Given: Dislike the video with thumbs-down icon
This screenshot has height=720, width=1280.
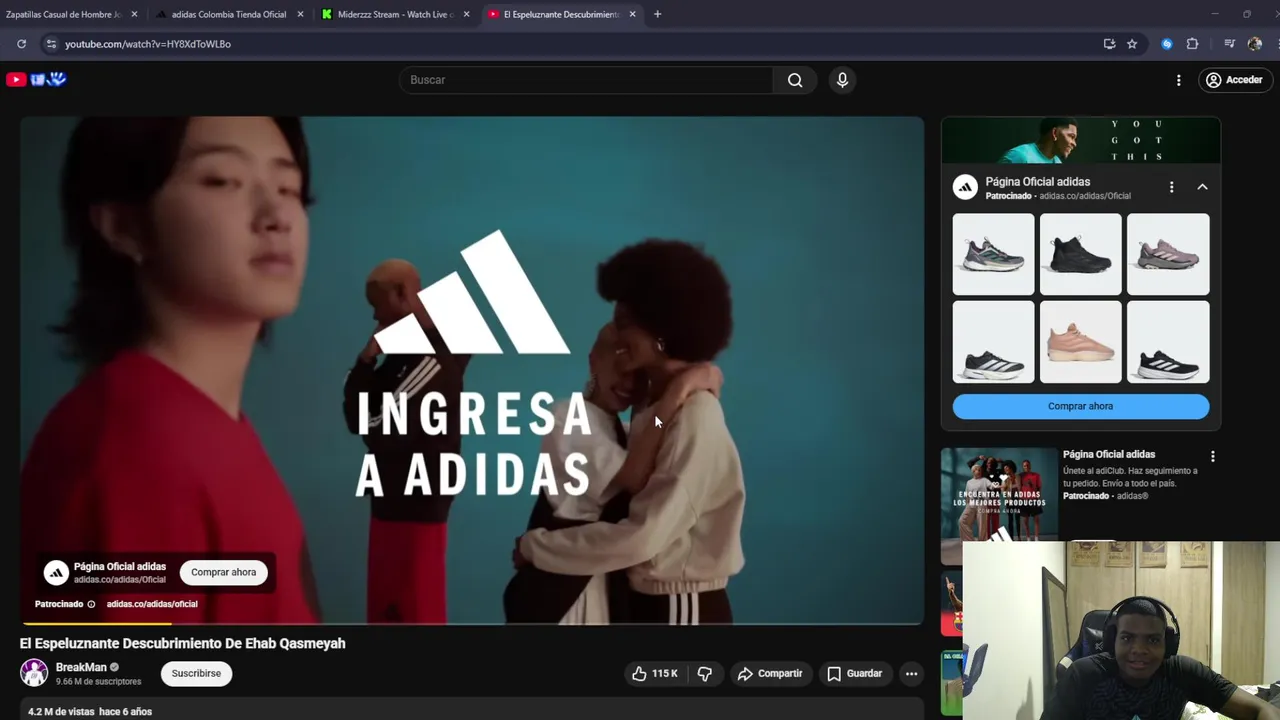Looking at the screenshot, I should point(705,674).
